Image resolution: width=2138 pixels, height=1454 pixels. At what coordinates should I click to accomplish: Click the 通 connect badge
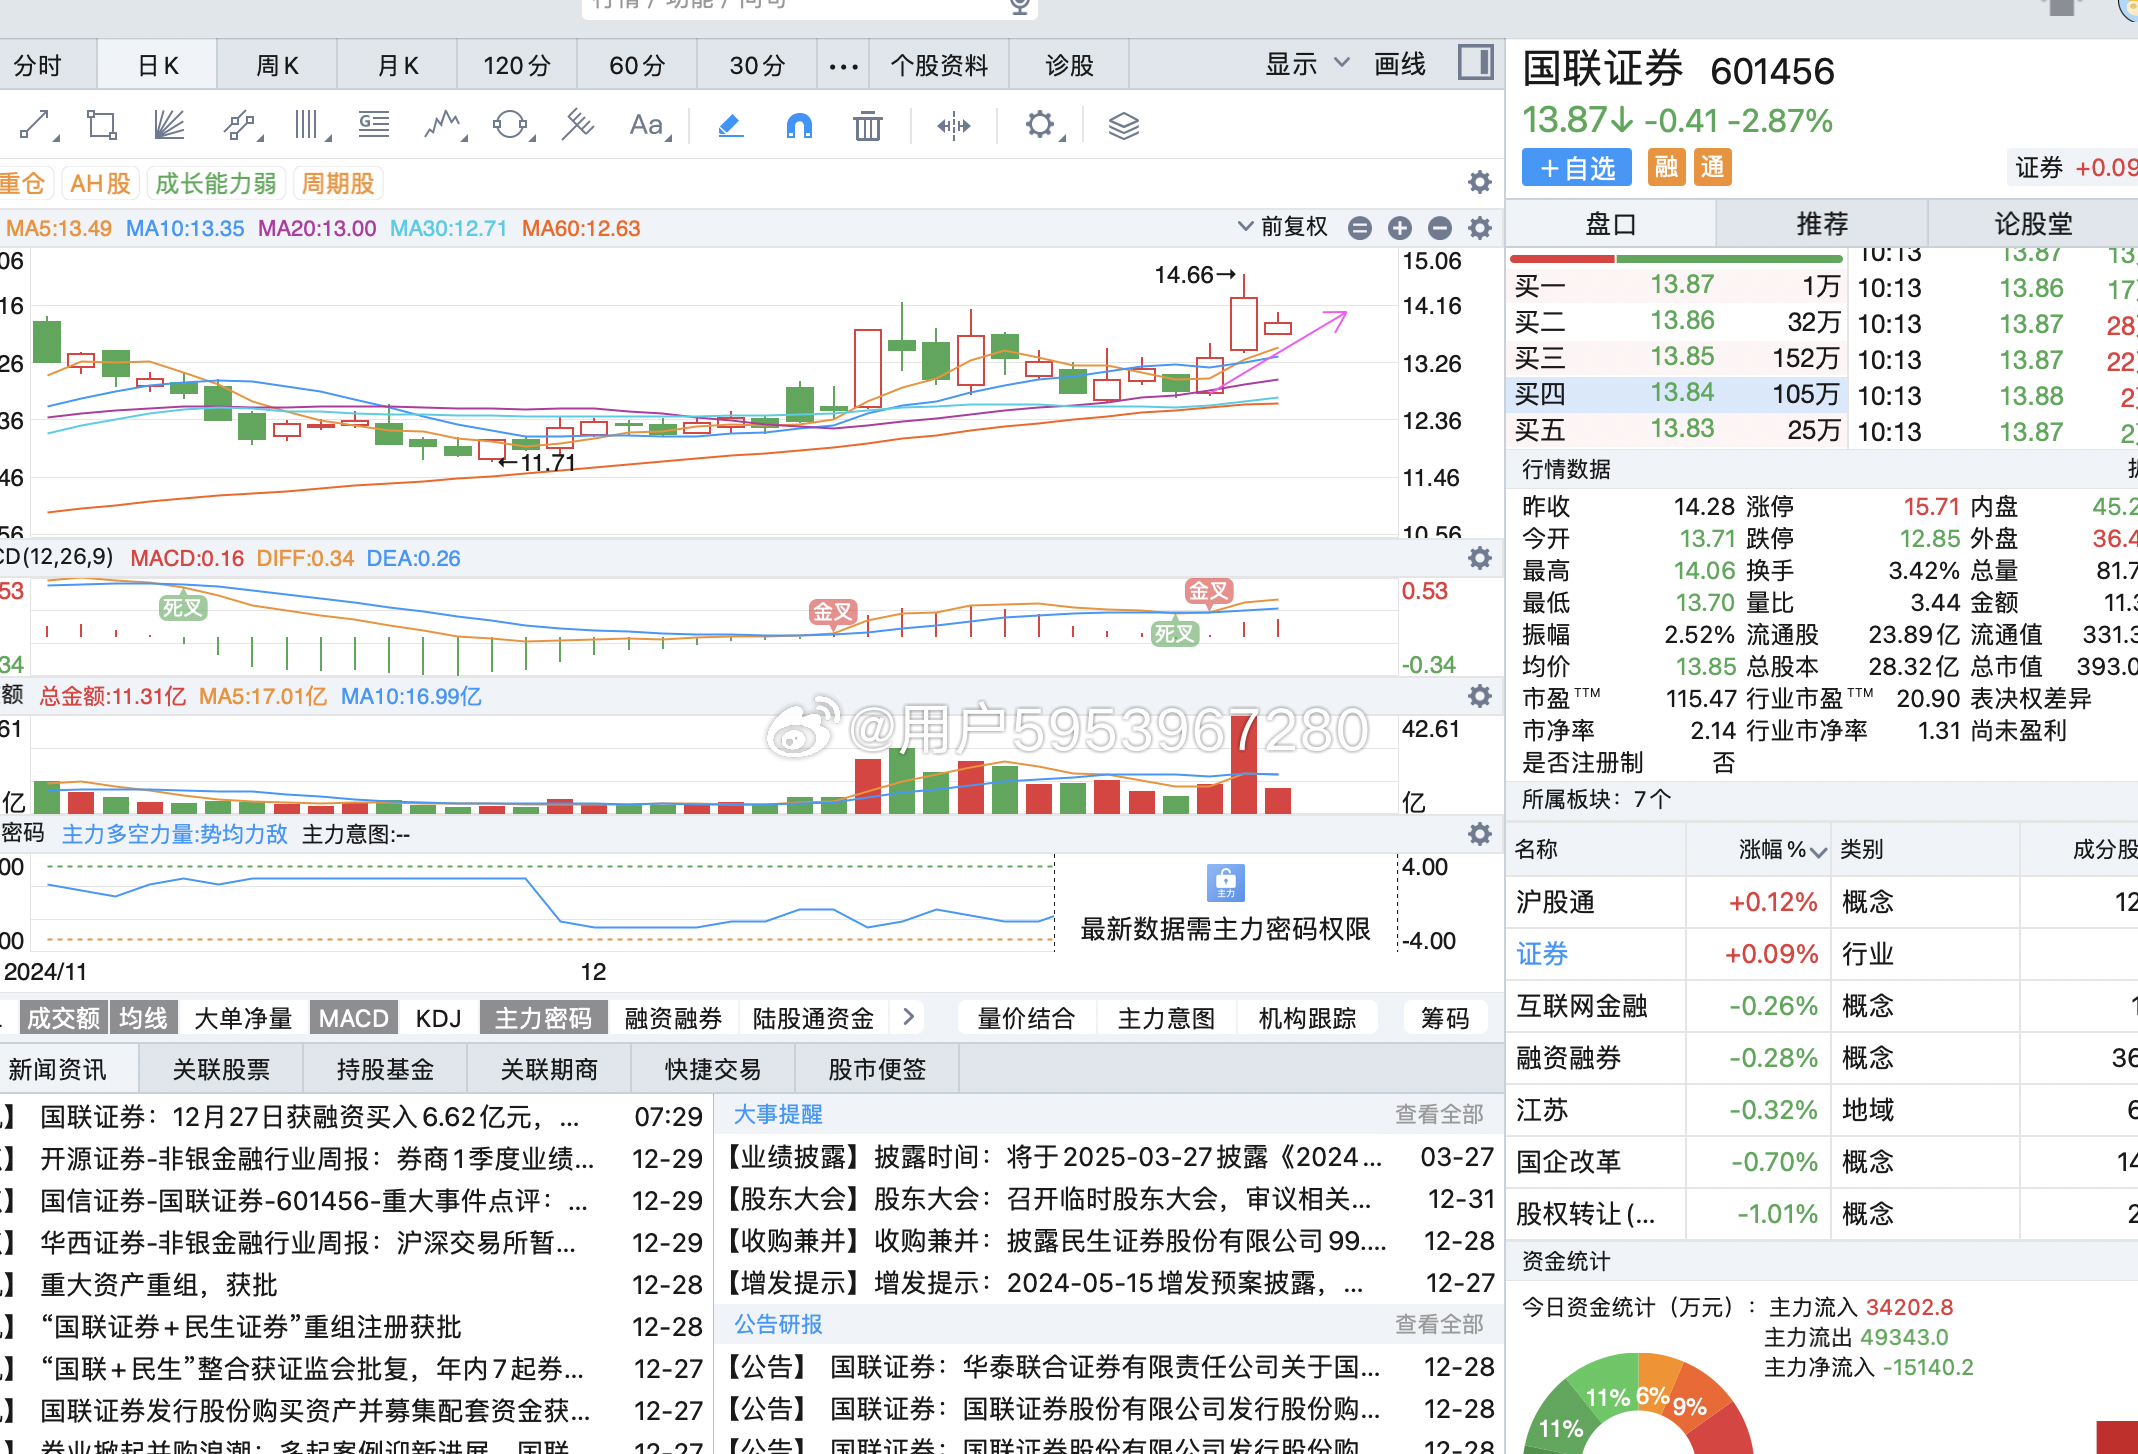tap(1712, 167)
